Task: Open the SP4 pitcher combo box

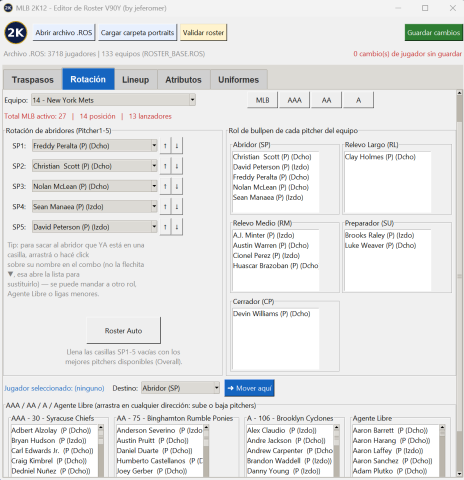Action: tap(95, 207)
